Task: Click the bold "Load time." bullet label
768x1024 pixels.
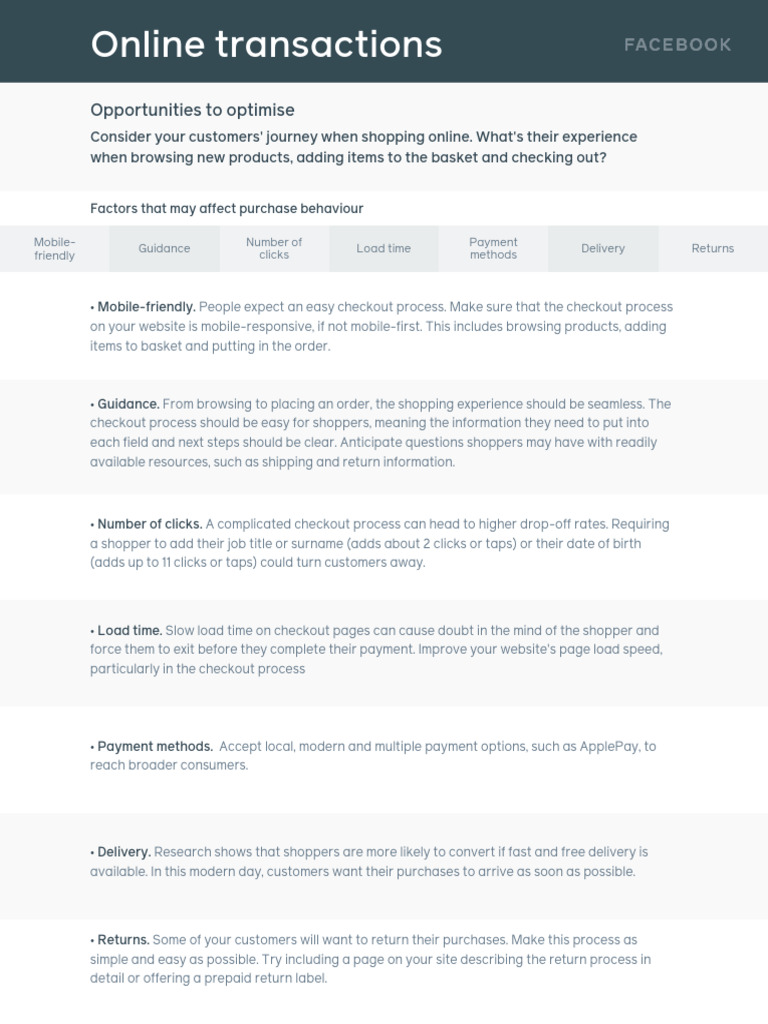Action: pos(130,631)
